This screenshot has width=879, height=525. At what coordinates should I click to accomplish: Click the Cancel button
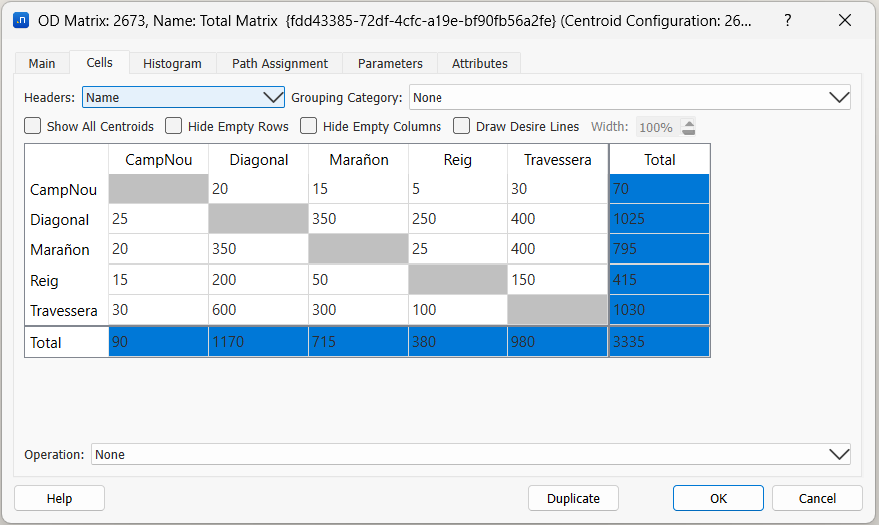817,498
